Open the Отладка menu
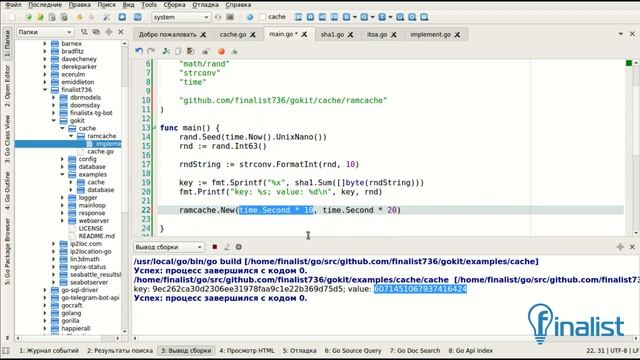The image size is (640, 360). coord(205,4)
